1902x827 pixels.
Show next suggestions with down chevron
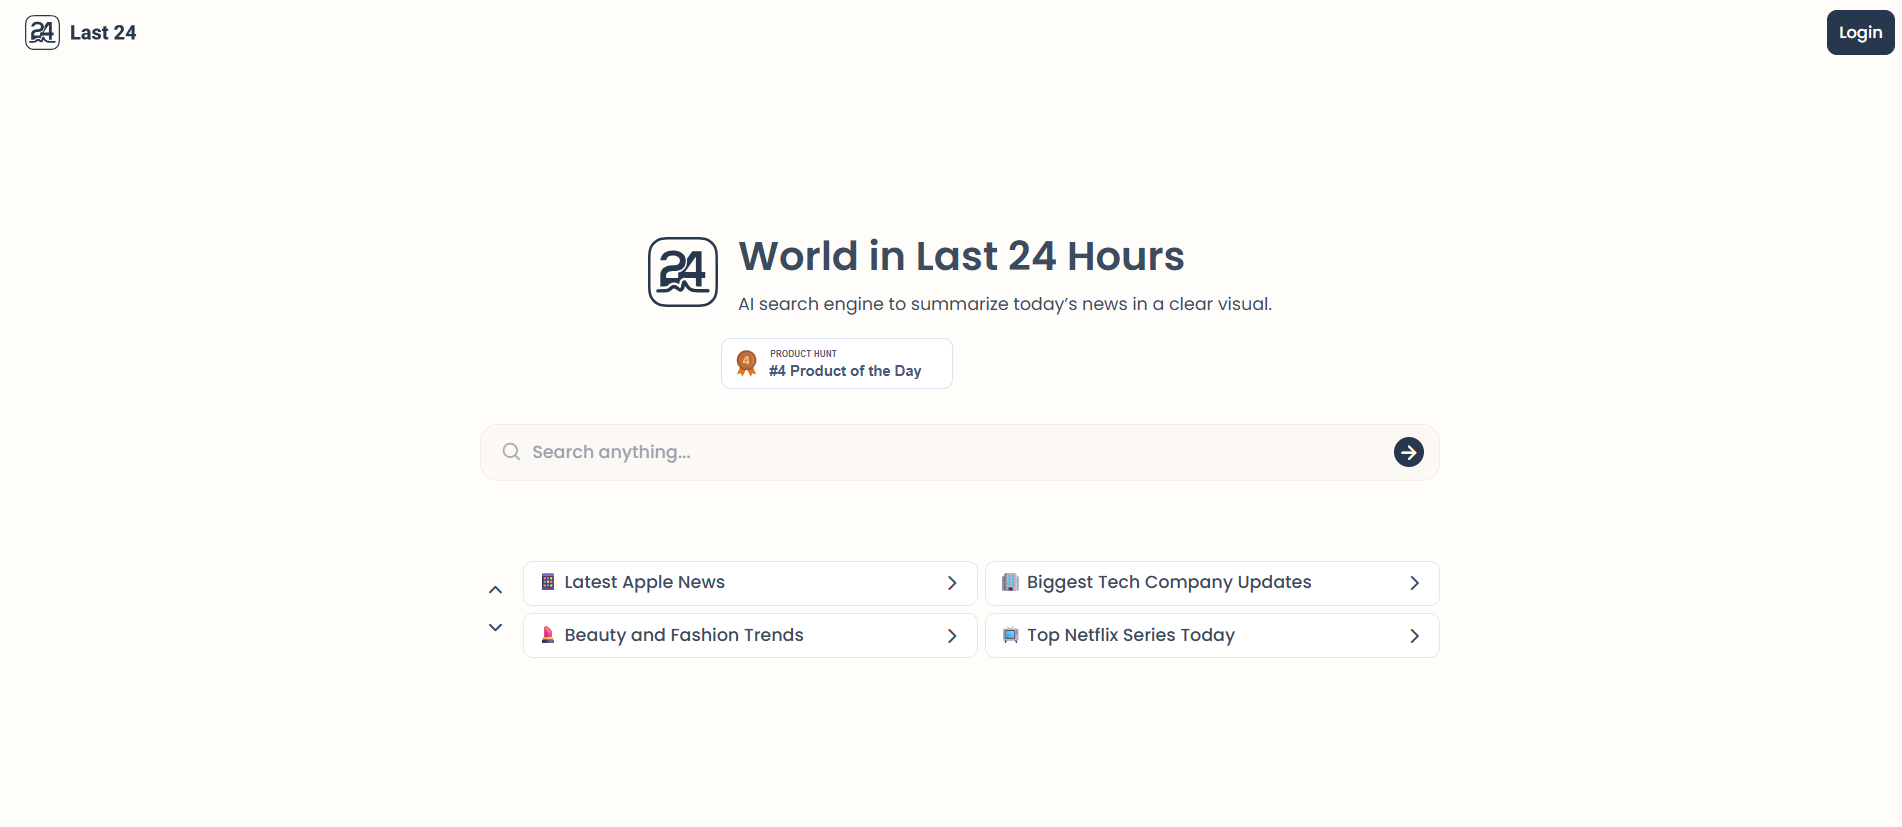[495, 627]
